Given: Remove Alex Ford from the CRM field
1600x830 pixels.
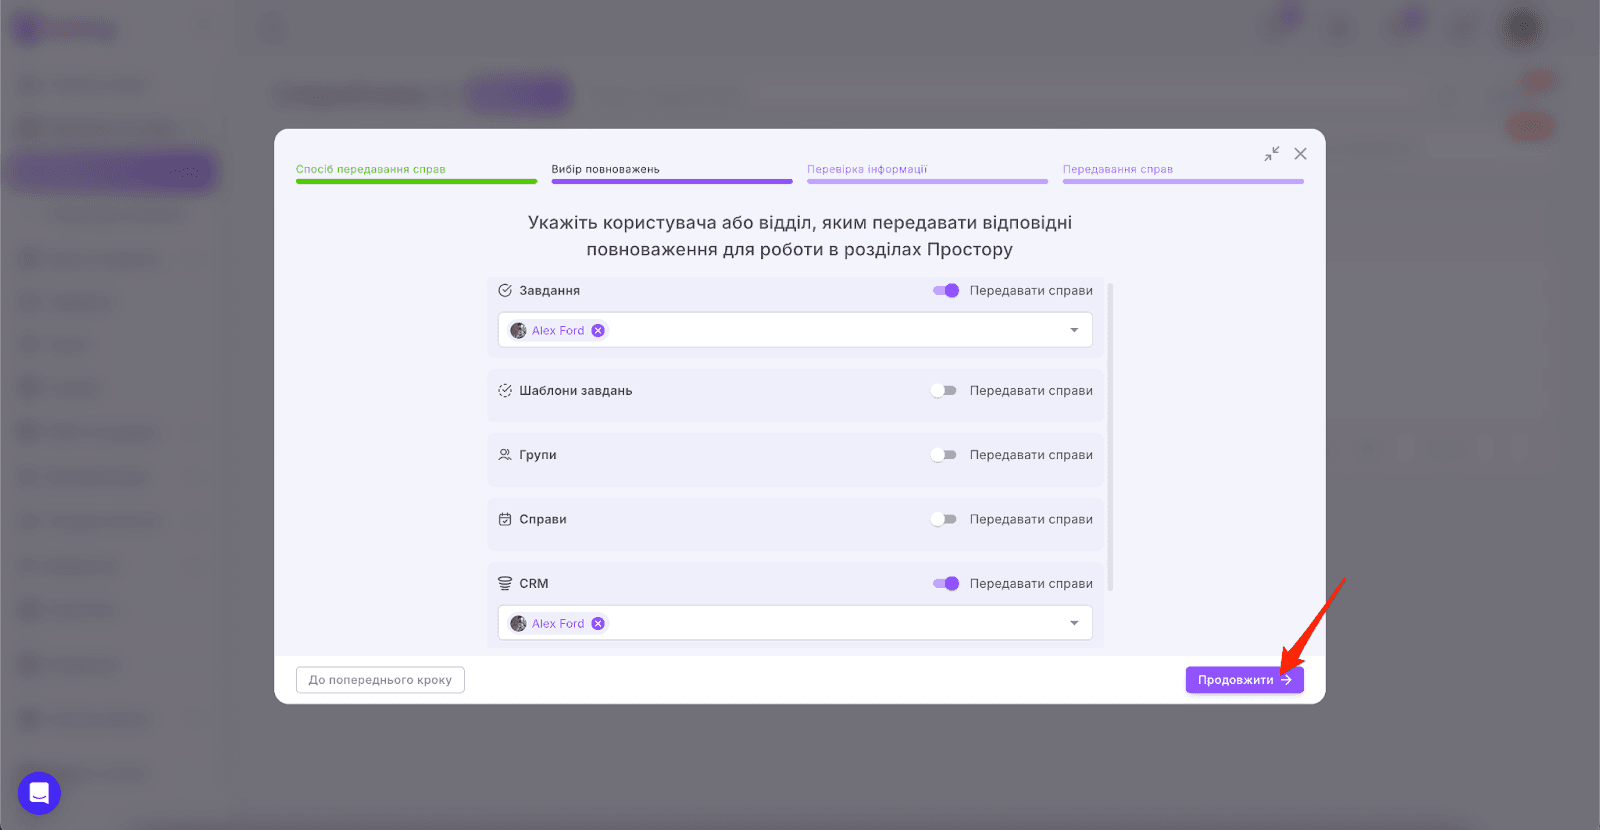Looking at the screenshot, I should pyautogui.click(x=598, y=624).
